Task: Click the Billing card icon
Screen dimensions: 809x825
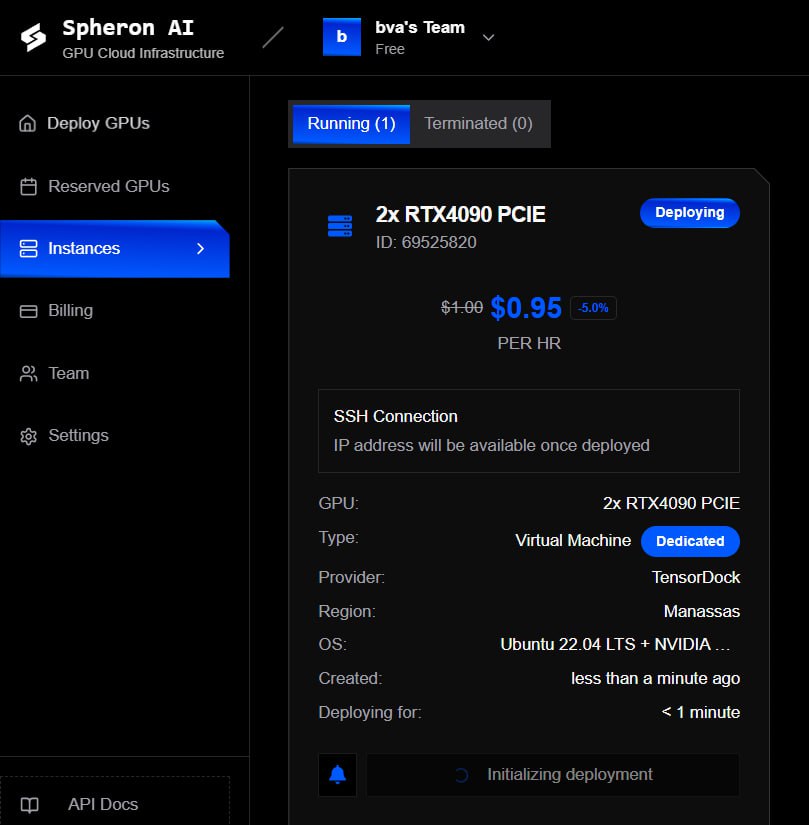Action: (x=28, y=311)
